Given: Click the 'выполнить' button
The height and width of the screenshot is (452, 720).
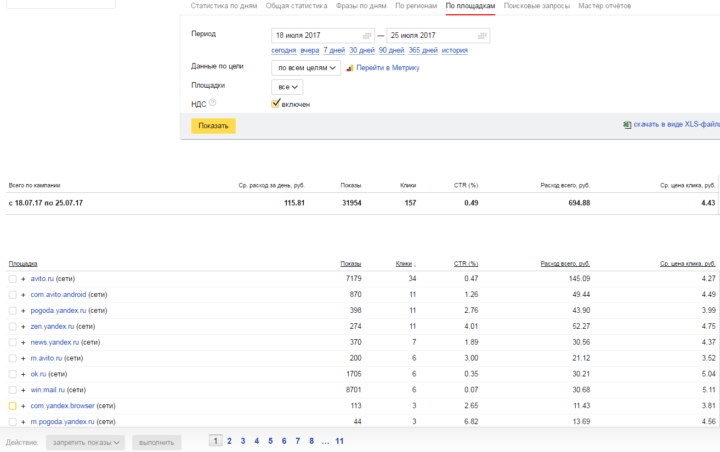Looking at the screenshot, I should tap(157, 442).
